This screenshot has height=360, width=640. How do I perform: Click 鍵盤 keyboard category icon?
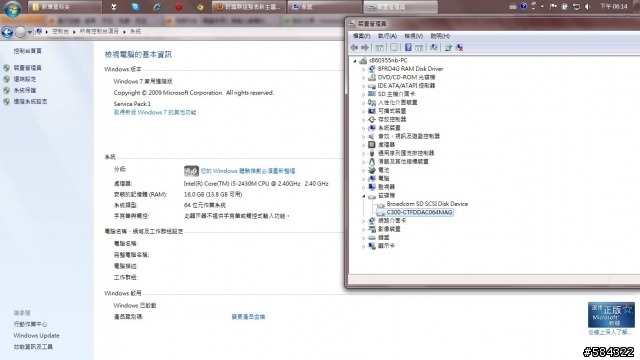[371, 238]
